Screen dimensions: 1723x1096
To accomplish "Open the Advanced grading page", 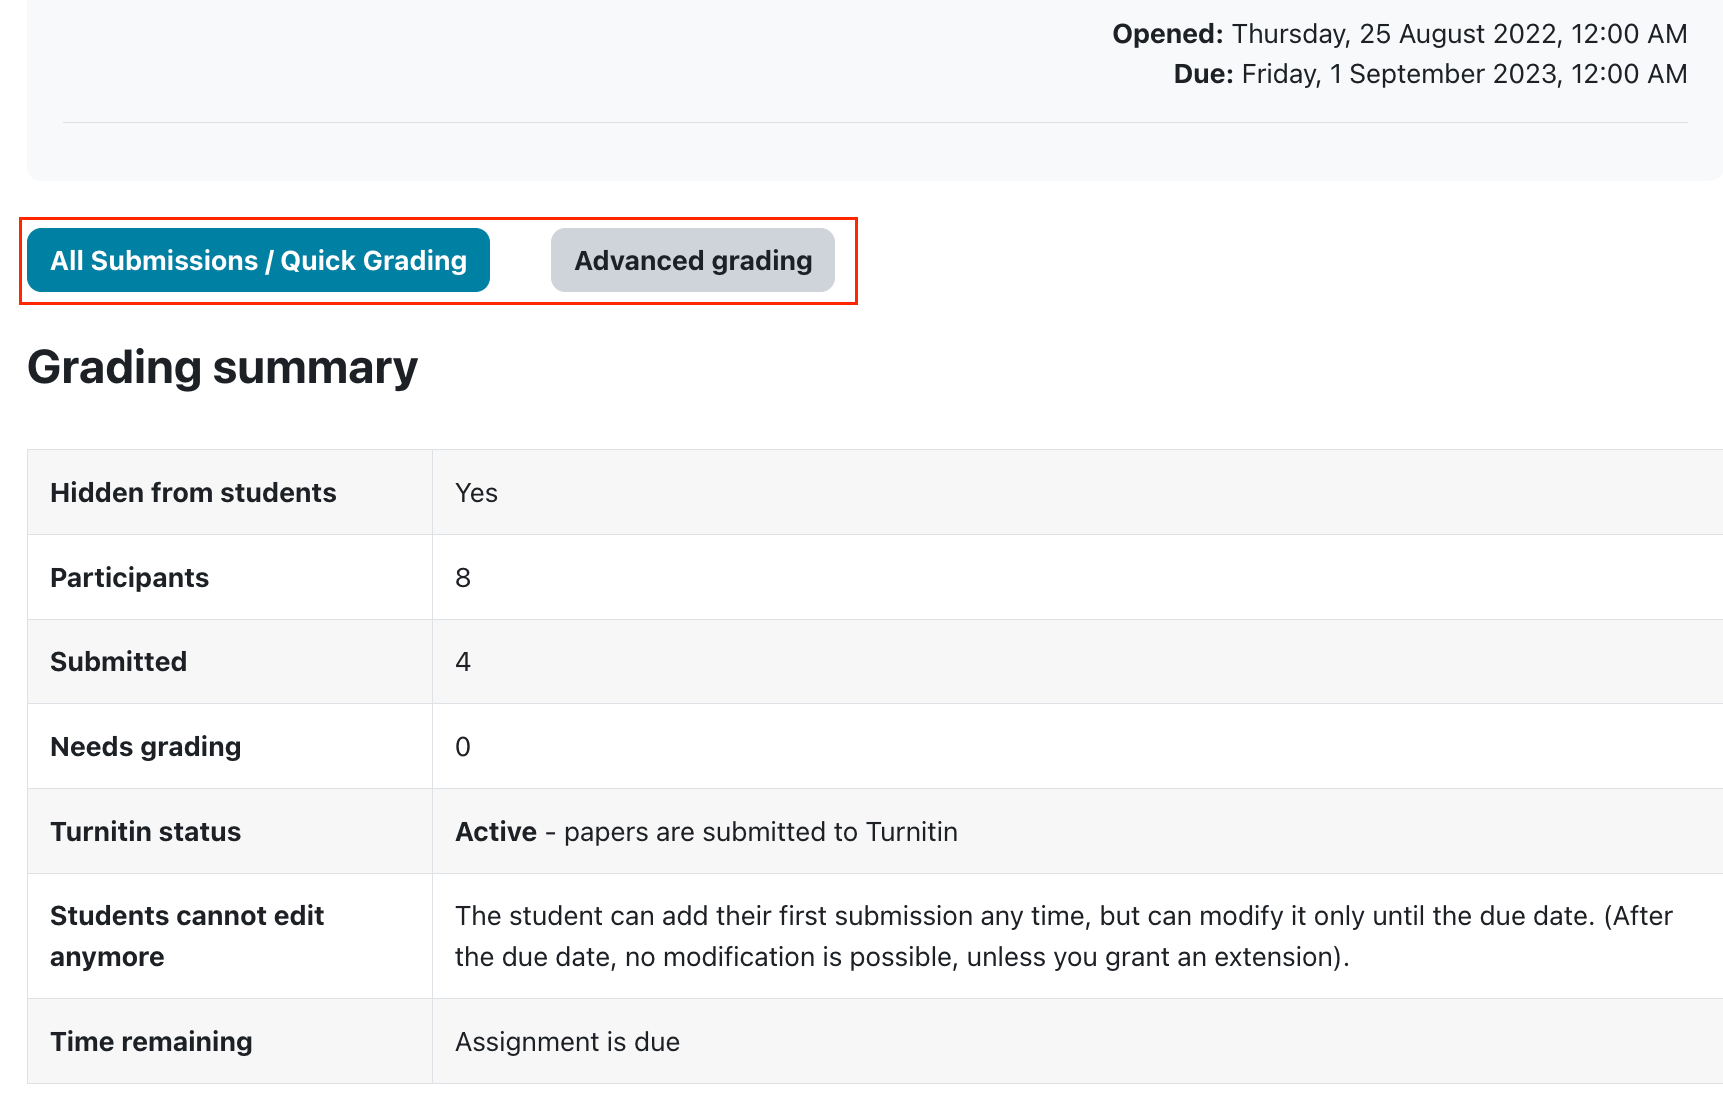I will pos(692,261).
